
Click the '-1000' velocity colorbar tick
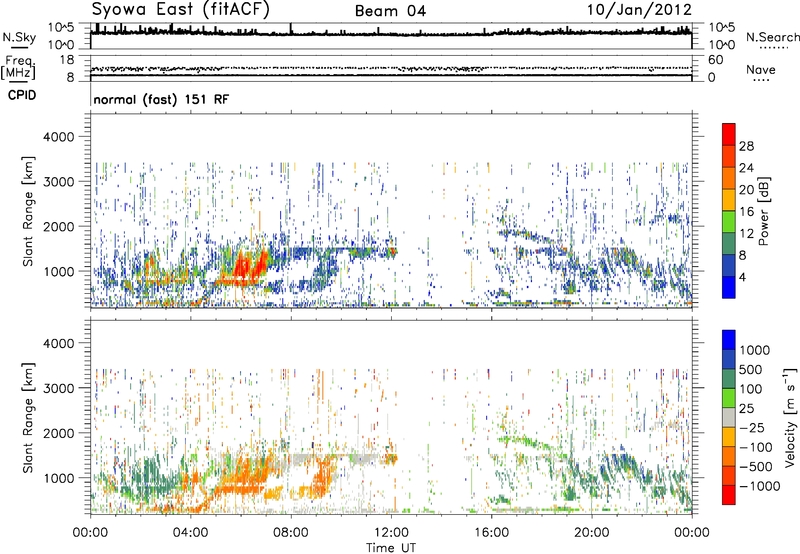(759, 486)
